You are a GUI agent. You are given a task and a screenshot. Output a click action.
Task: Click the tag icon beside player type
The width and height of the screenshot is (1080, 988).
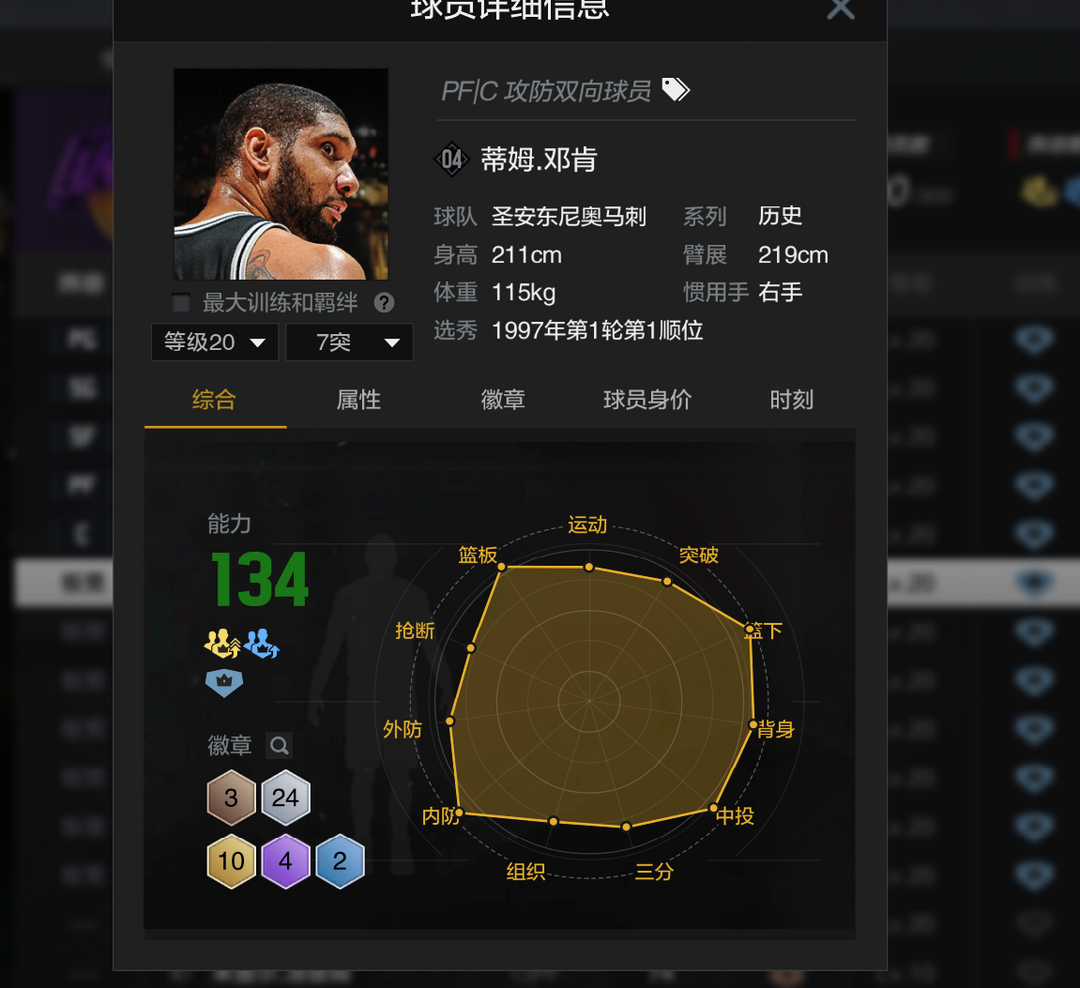point(675,90)
